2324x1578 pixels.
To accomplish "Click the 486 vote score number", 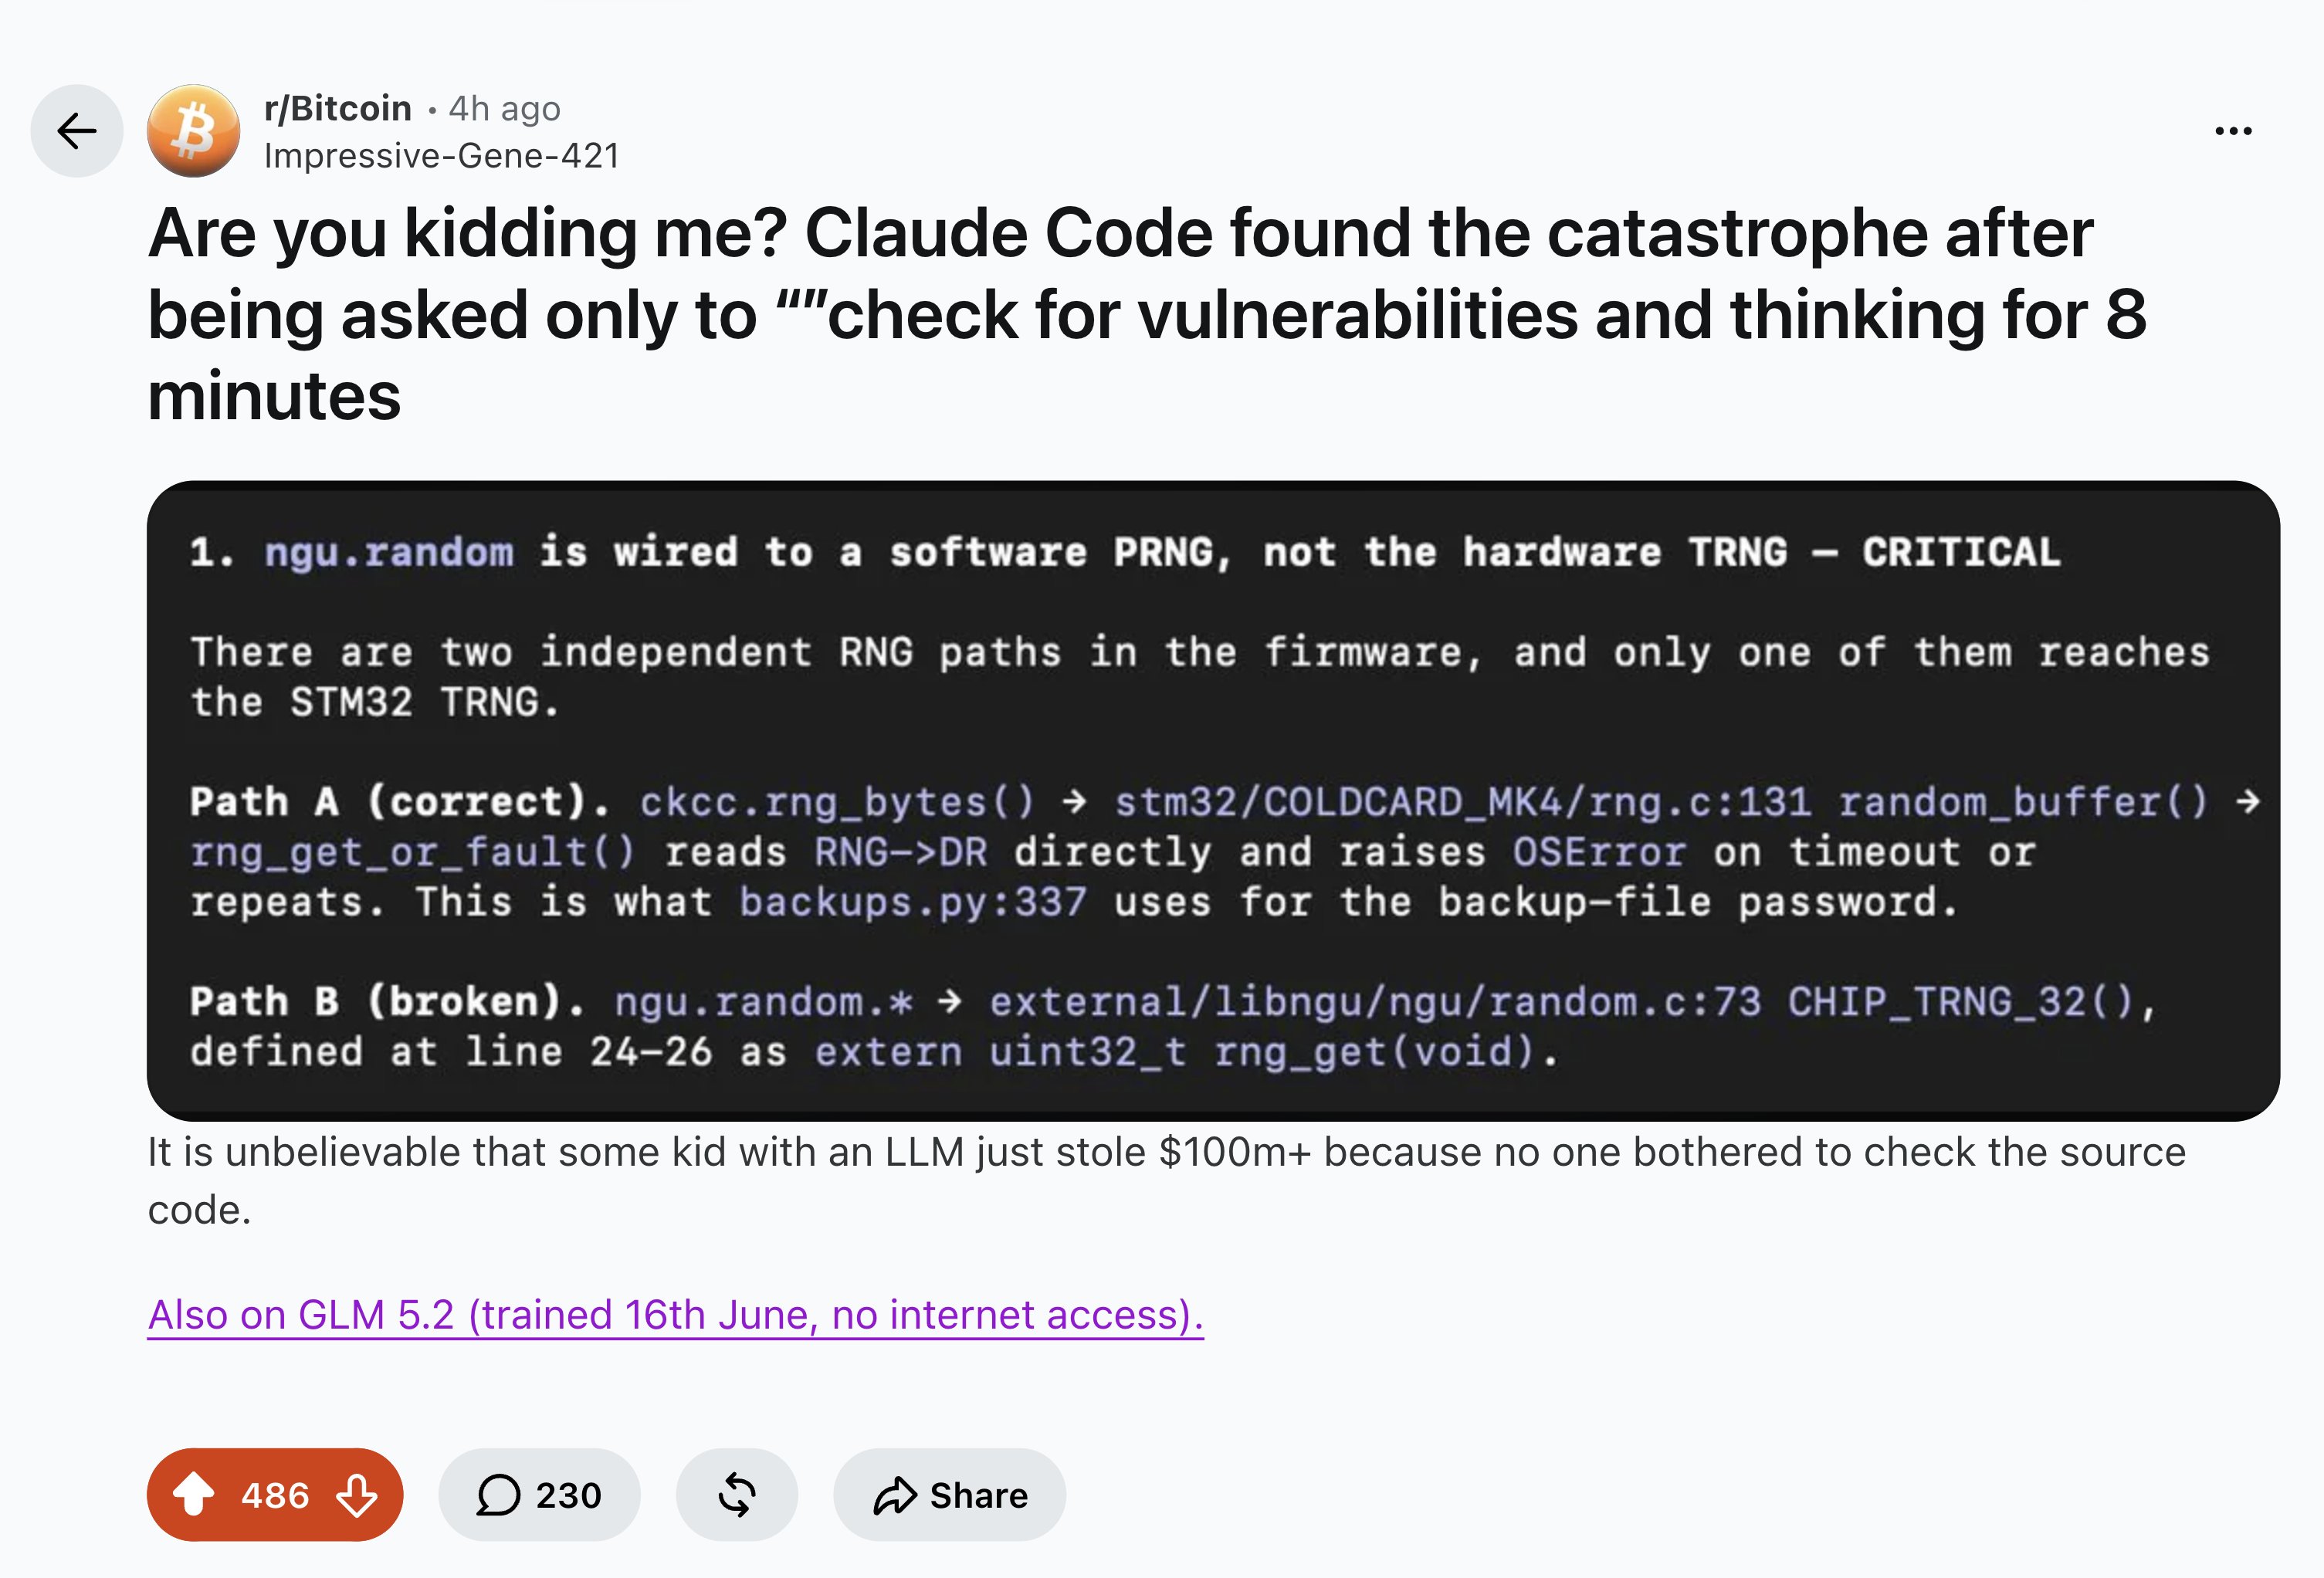I will [275, 1495].
